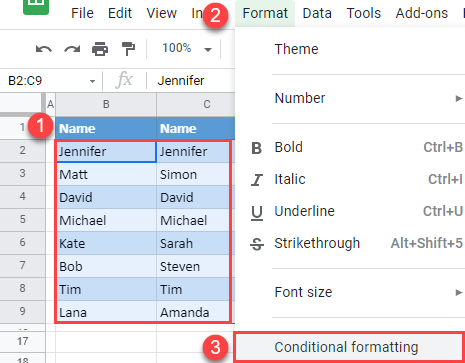Click the redo arrow icon

tap(72, 49)
